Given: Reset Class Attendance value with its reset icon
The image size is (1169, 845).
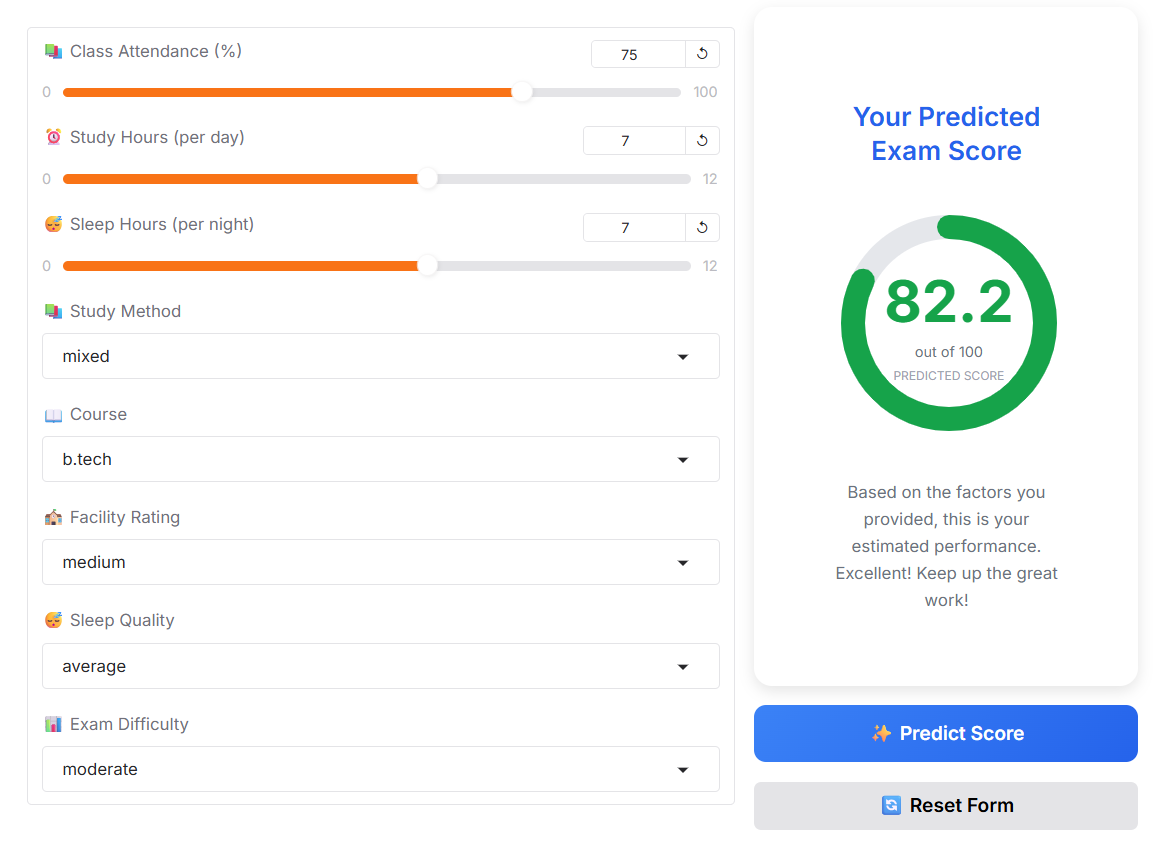Looking at the screenshot, I should coord(702,54).
